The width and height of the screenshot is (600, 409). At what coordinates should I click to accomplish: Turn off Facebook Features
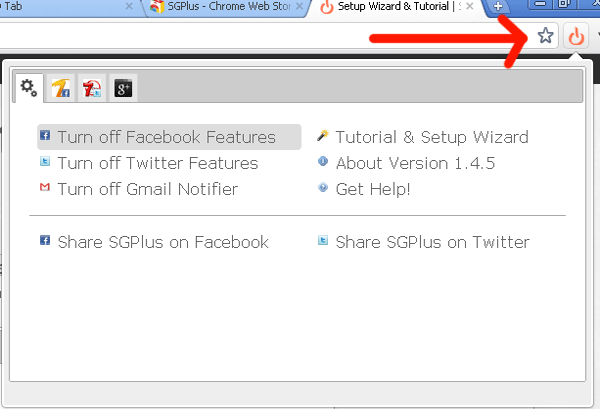click(x=166, y=137)
